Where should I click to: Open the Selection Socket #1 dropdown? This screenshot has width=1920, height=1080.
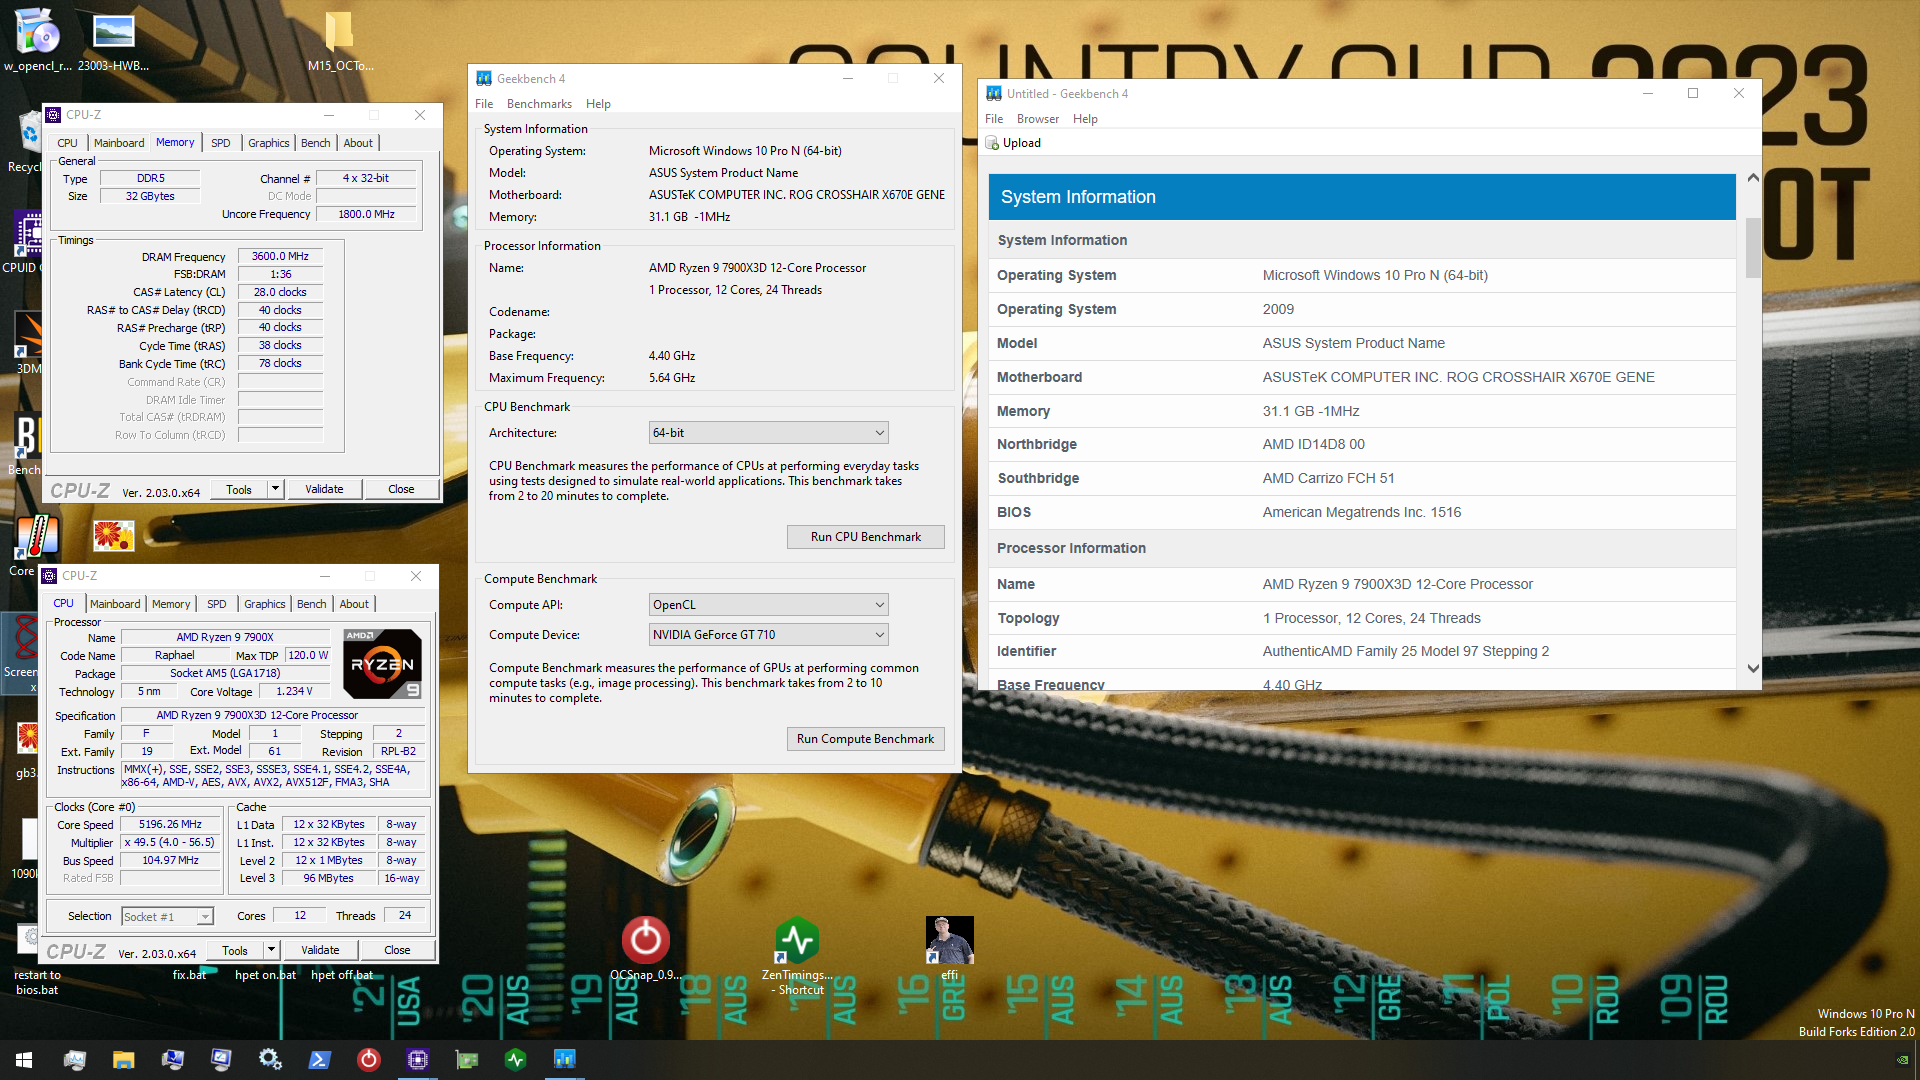coord(167,917)
